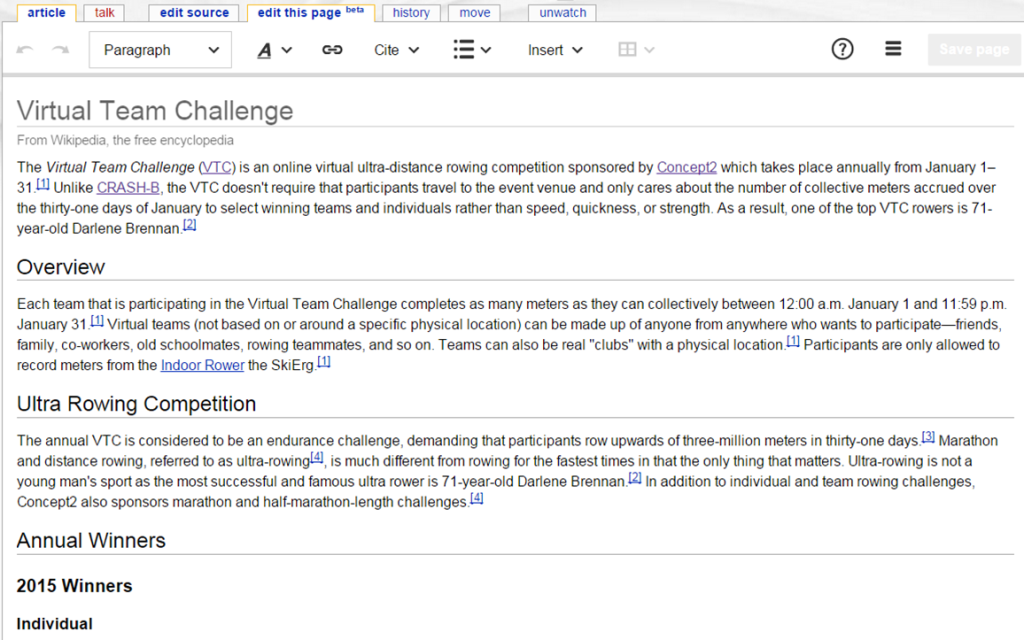Click the Save page button
This screenshot has width=1024, height=640.
(973, 48)
